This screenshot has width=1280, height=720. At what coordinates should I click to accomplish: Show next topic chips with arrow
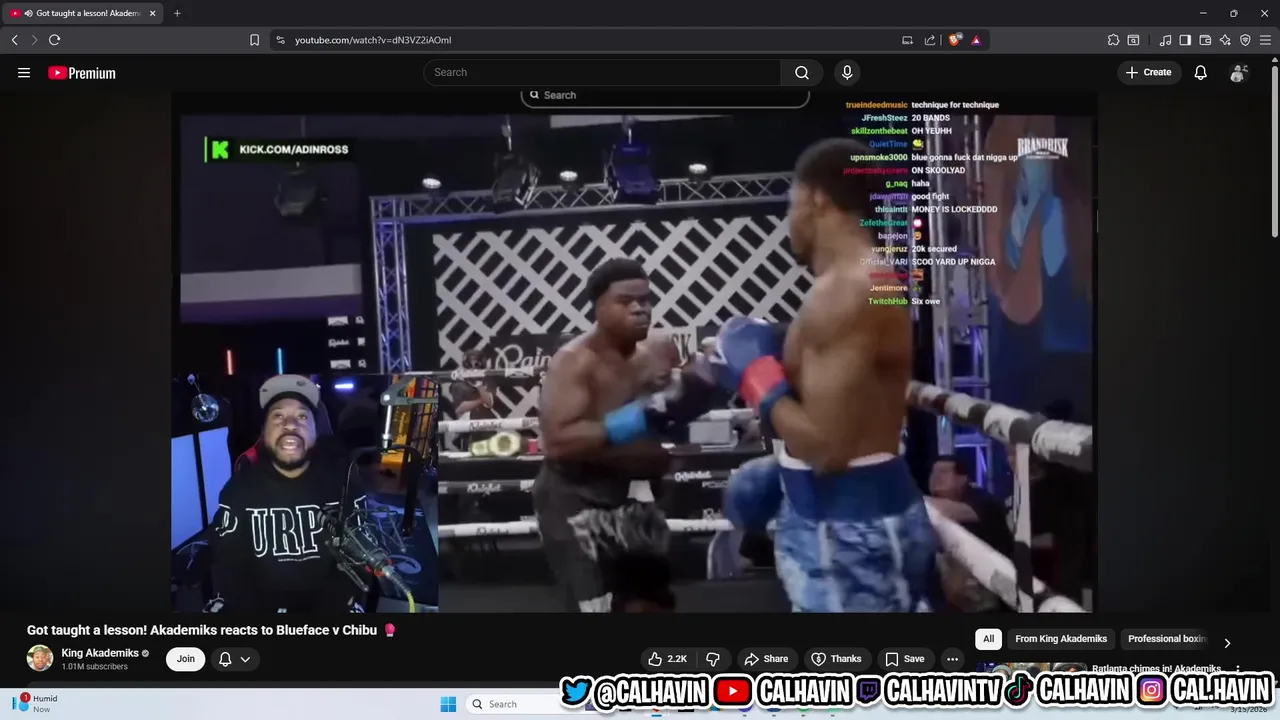pyautogui.click(x=1227, y=643)
